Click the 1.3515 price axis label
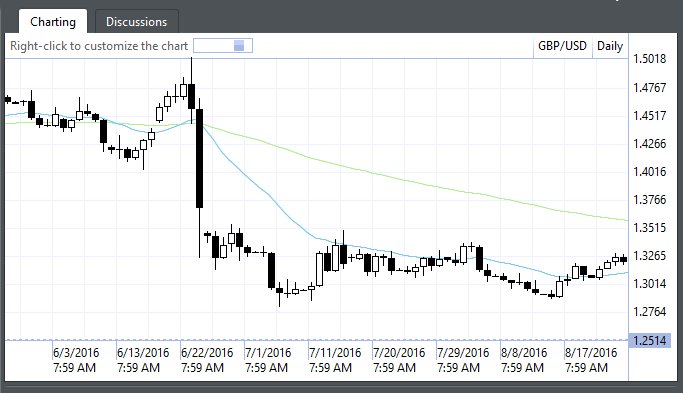The height and width of the screenshot is (393, 683). (x=649, y=227)
